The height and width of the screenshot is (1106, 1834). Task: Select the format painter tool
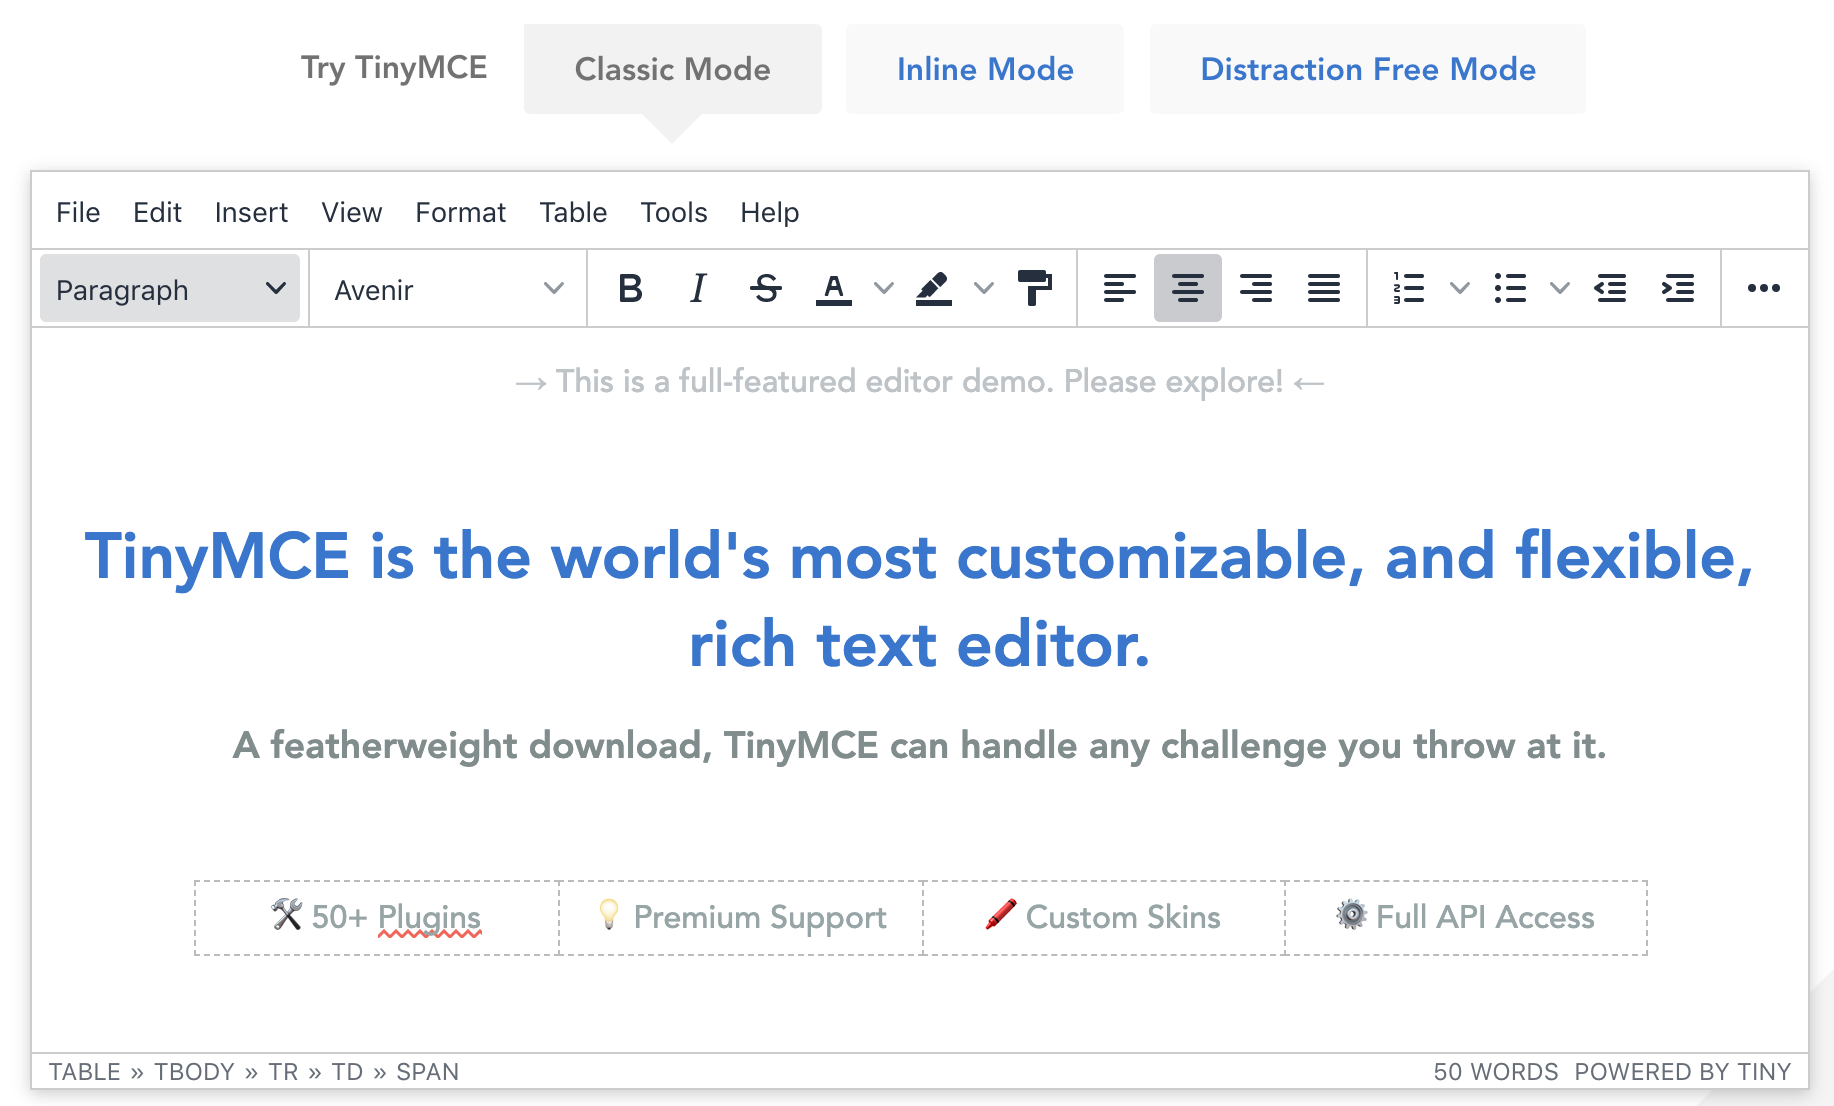[1035, 288]
